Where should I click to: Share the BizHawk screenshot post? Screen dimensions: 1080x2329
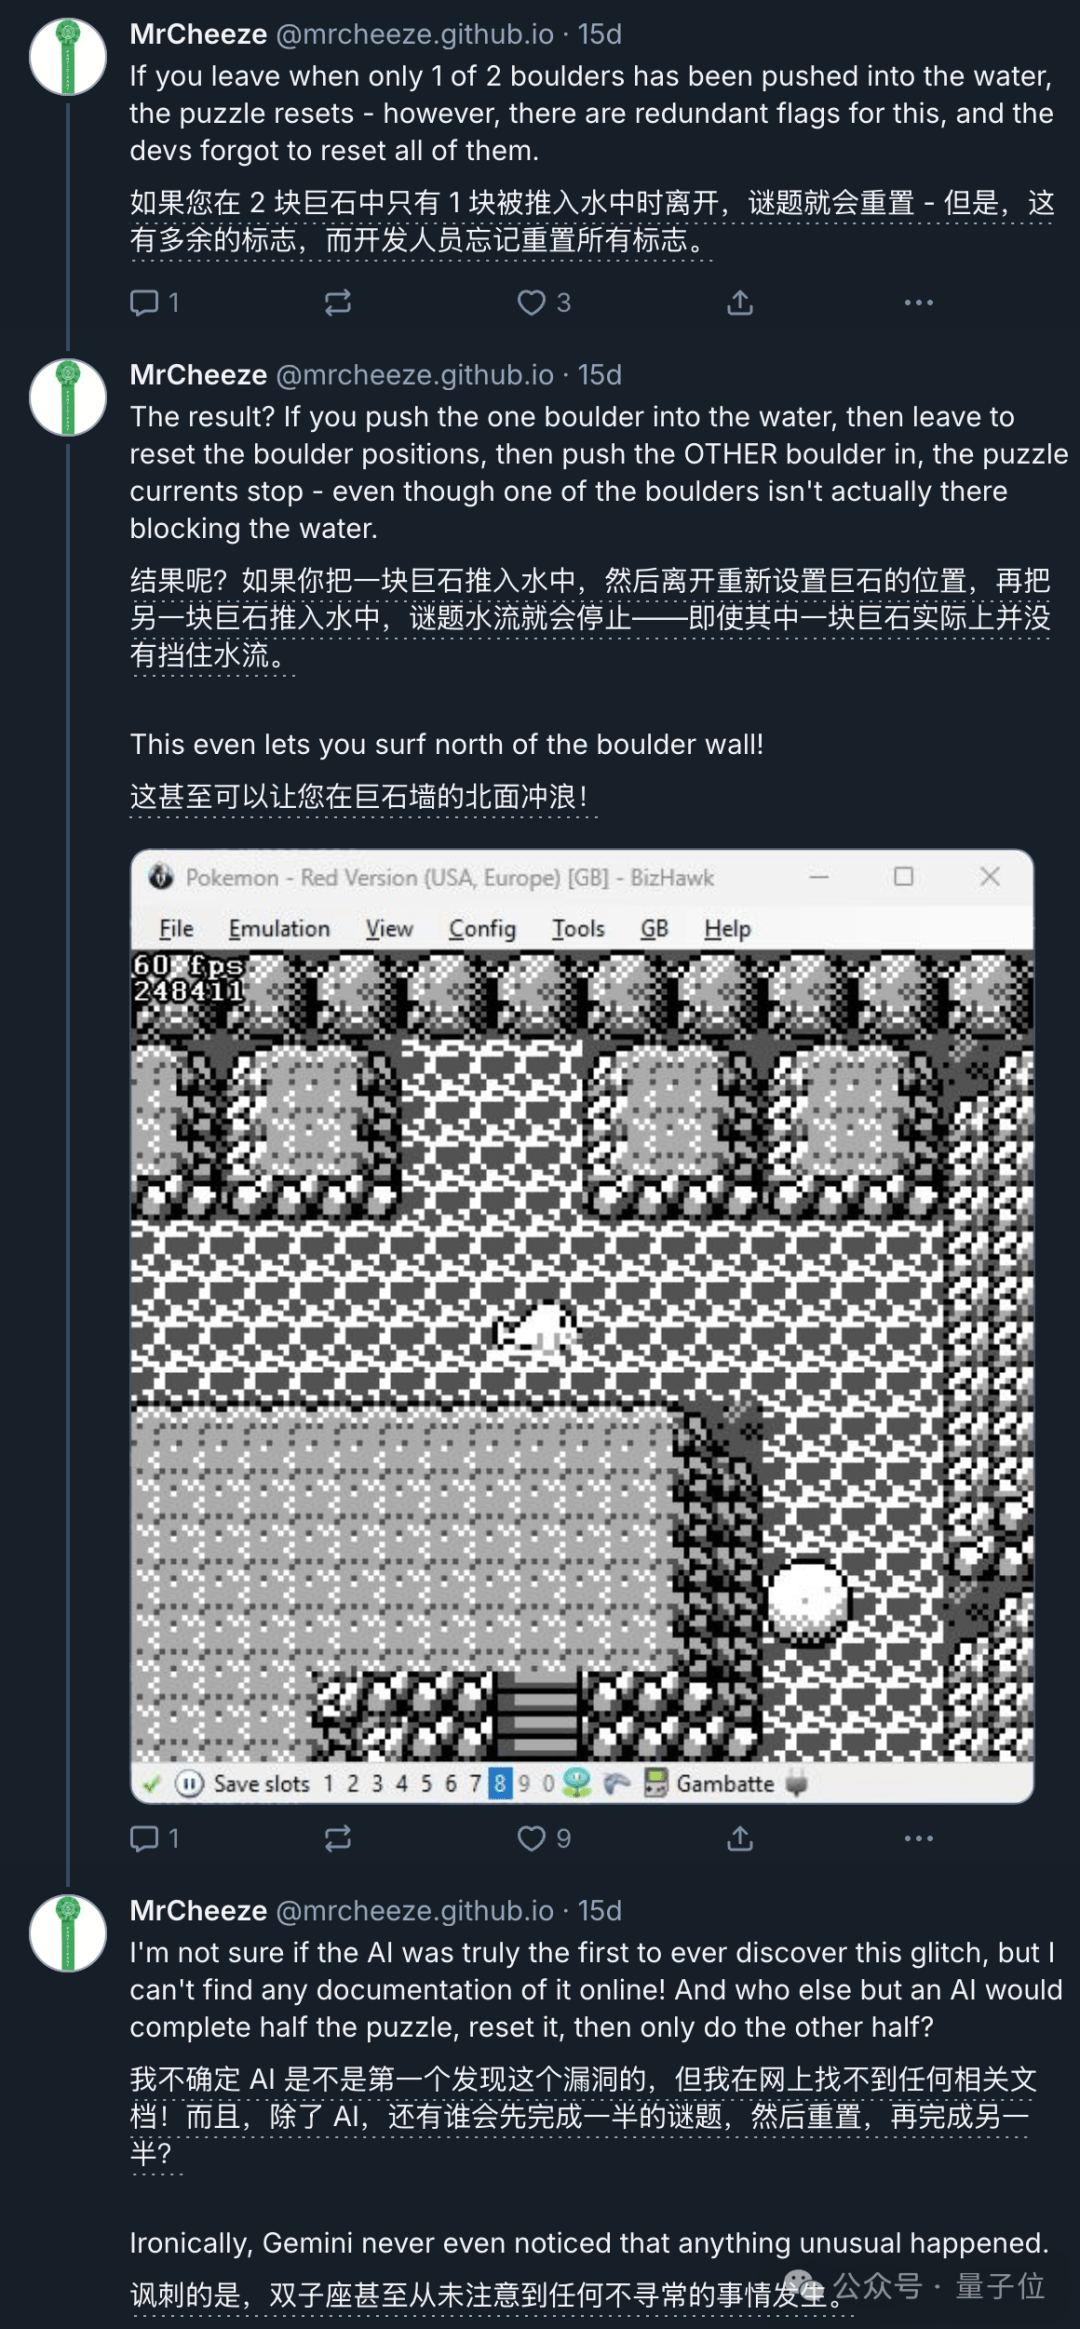pos(740,1838)
